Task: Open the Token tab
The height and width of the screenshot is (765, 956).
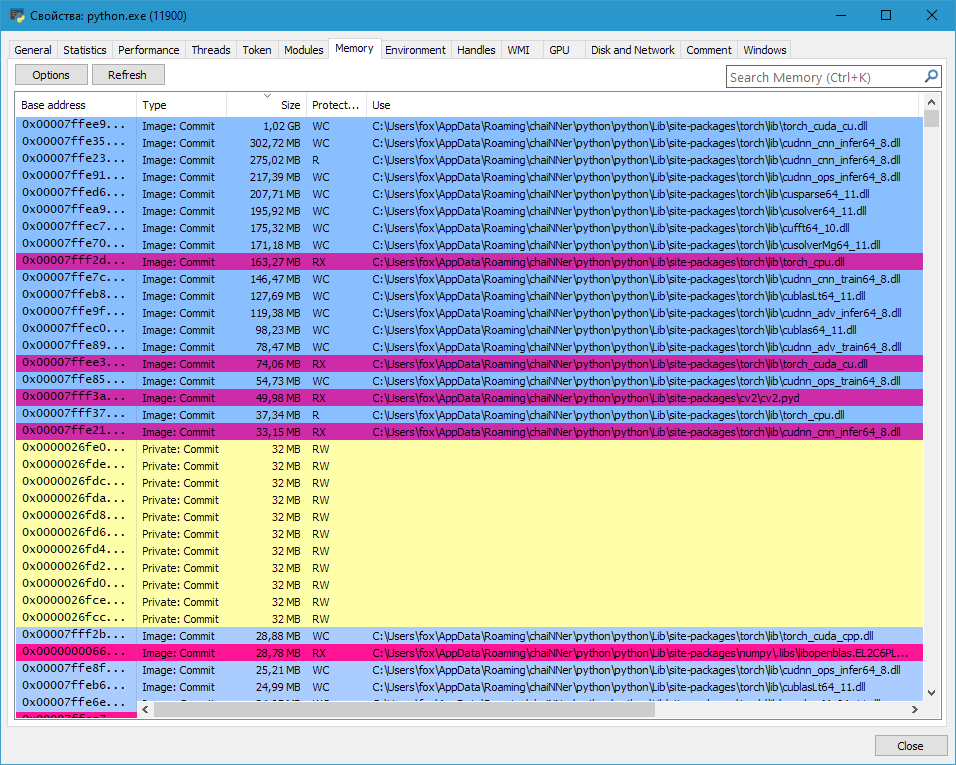Action: coord(257,50)
